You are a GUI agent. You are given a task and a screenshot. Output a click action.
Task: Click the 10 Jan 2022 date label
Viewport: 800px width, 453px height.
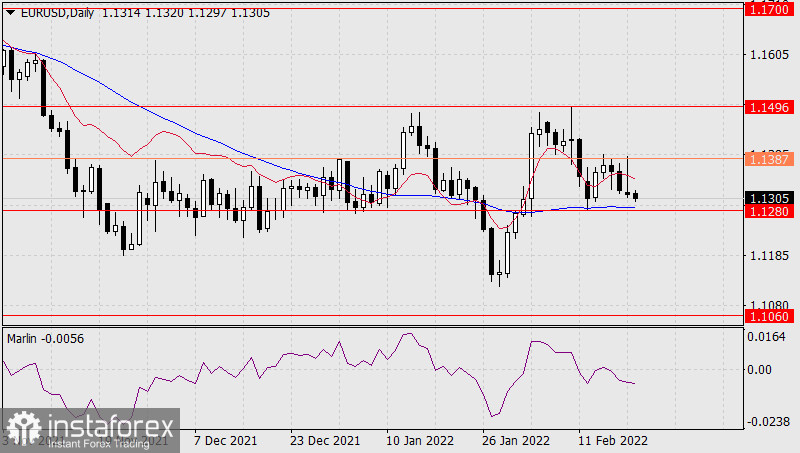418,440
